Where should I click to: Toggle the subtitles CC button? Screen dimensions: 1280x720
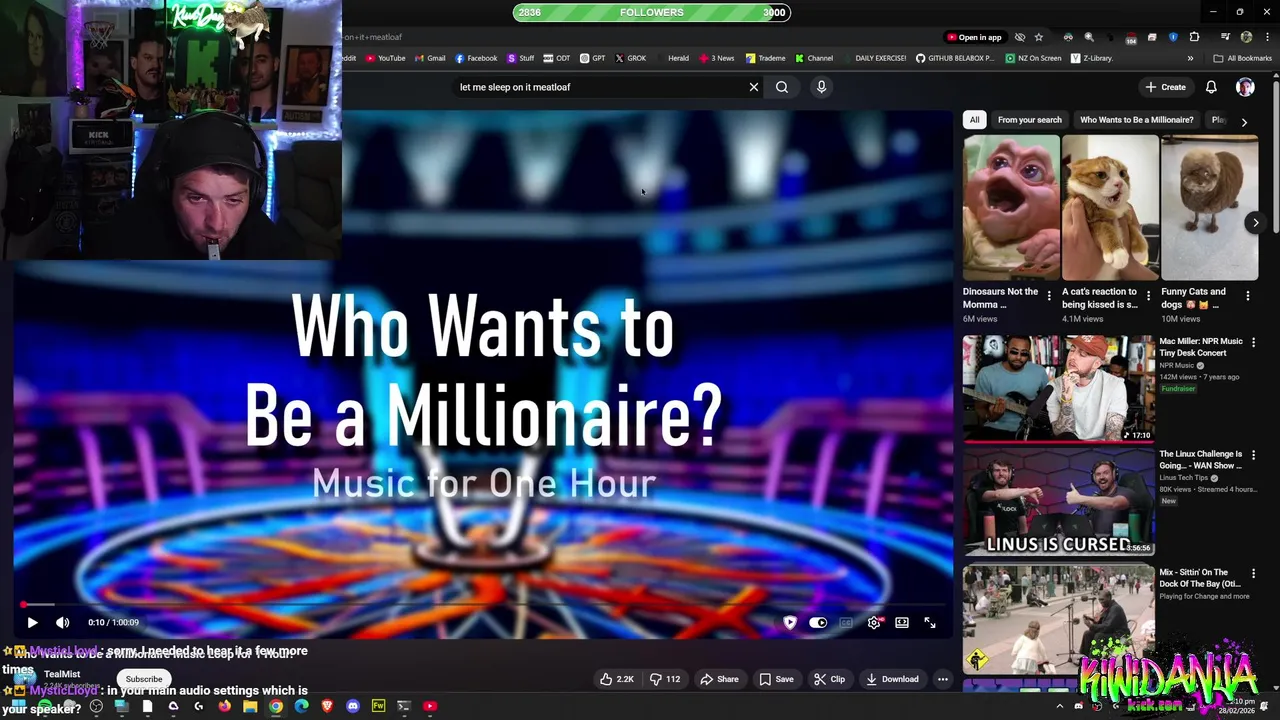click(x=846, y=622)
